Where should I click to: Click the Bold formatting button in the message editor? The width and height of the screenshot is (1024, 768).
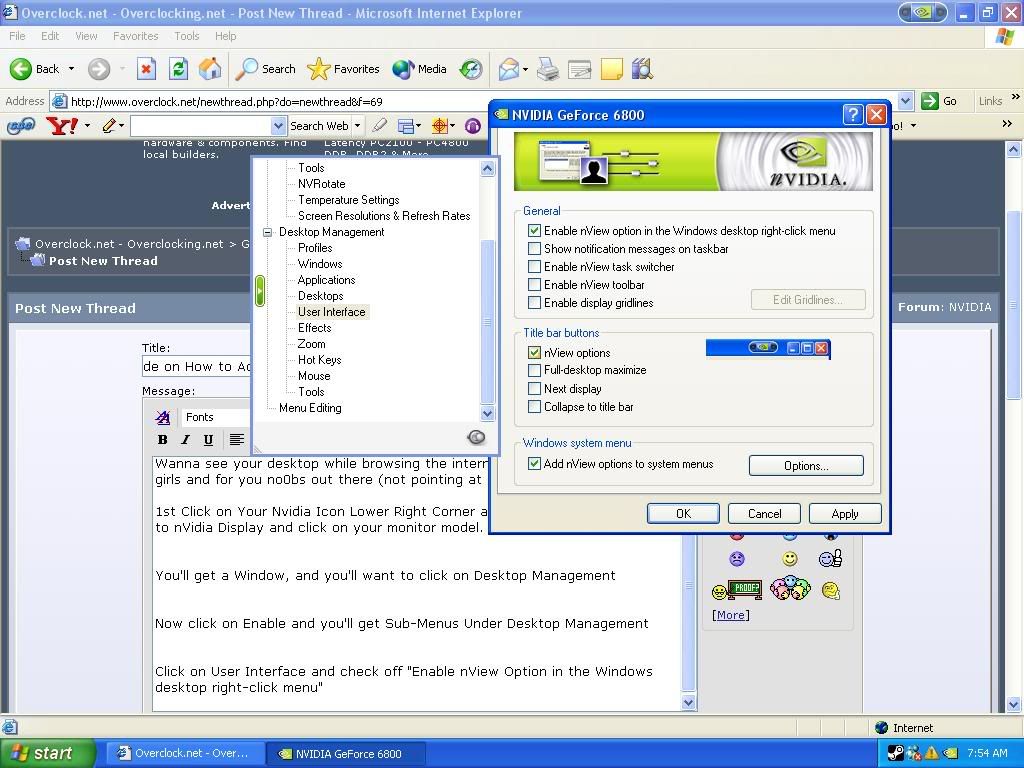click(163, 440)
